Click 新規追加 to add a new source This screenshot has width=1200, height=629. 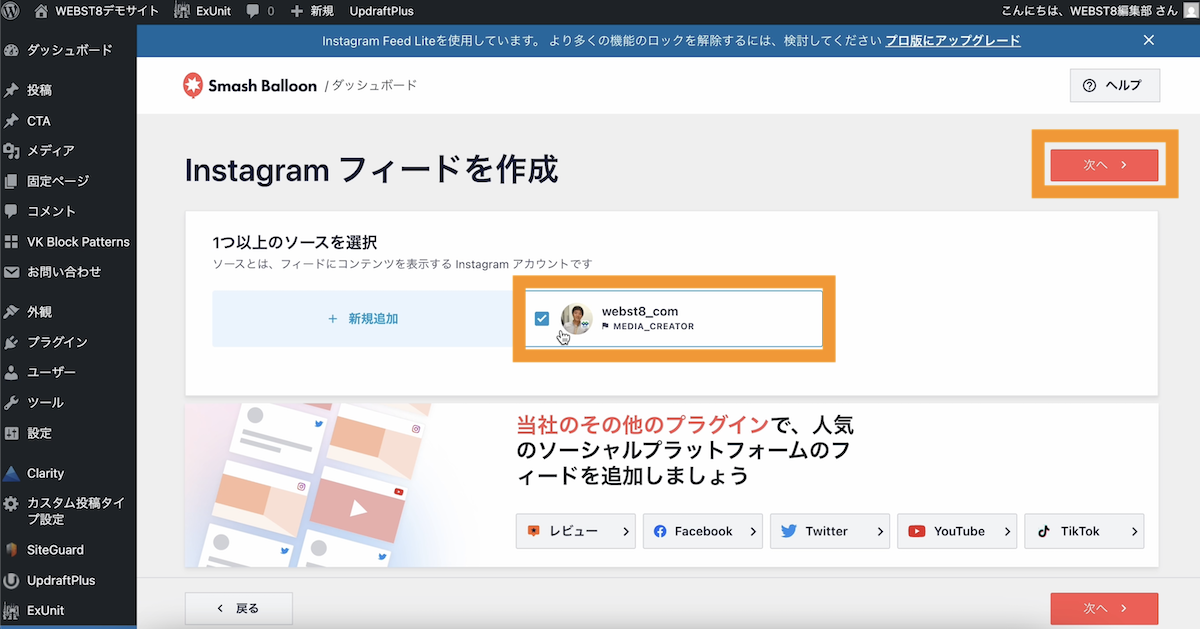pyautogui.click(x=361, y=318)
